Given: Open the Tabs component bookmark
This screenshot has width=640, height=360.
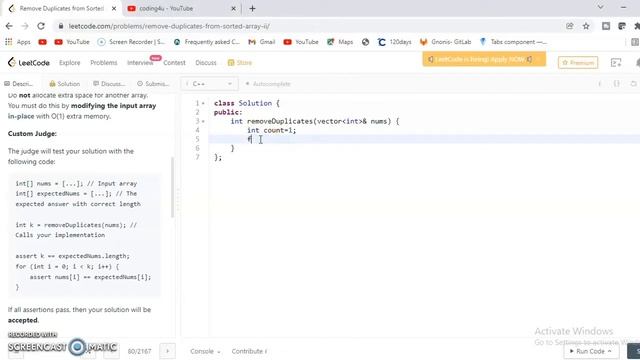Looking at the screenshot, I should tap(513, 42).
